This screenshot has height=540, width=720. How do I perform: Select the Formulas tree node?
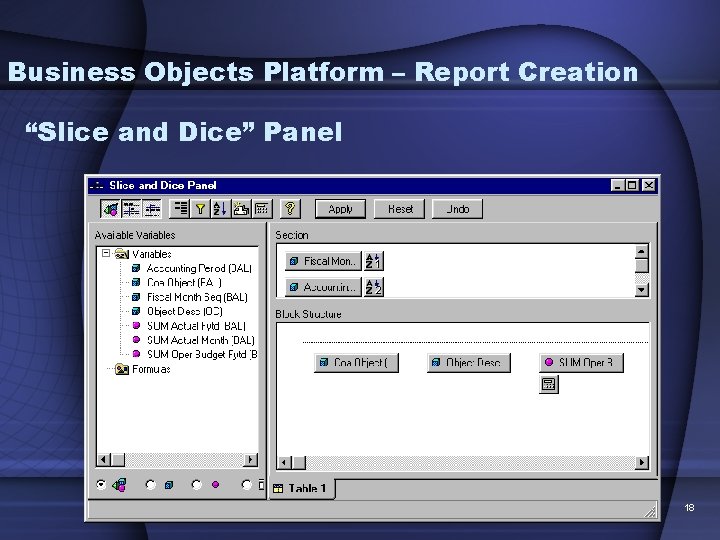(x=151, y=369)
